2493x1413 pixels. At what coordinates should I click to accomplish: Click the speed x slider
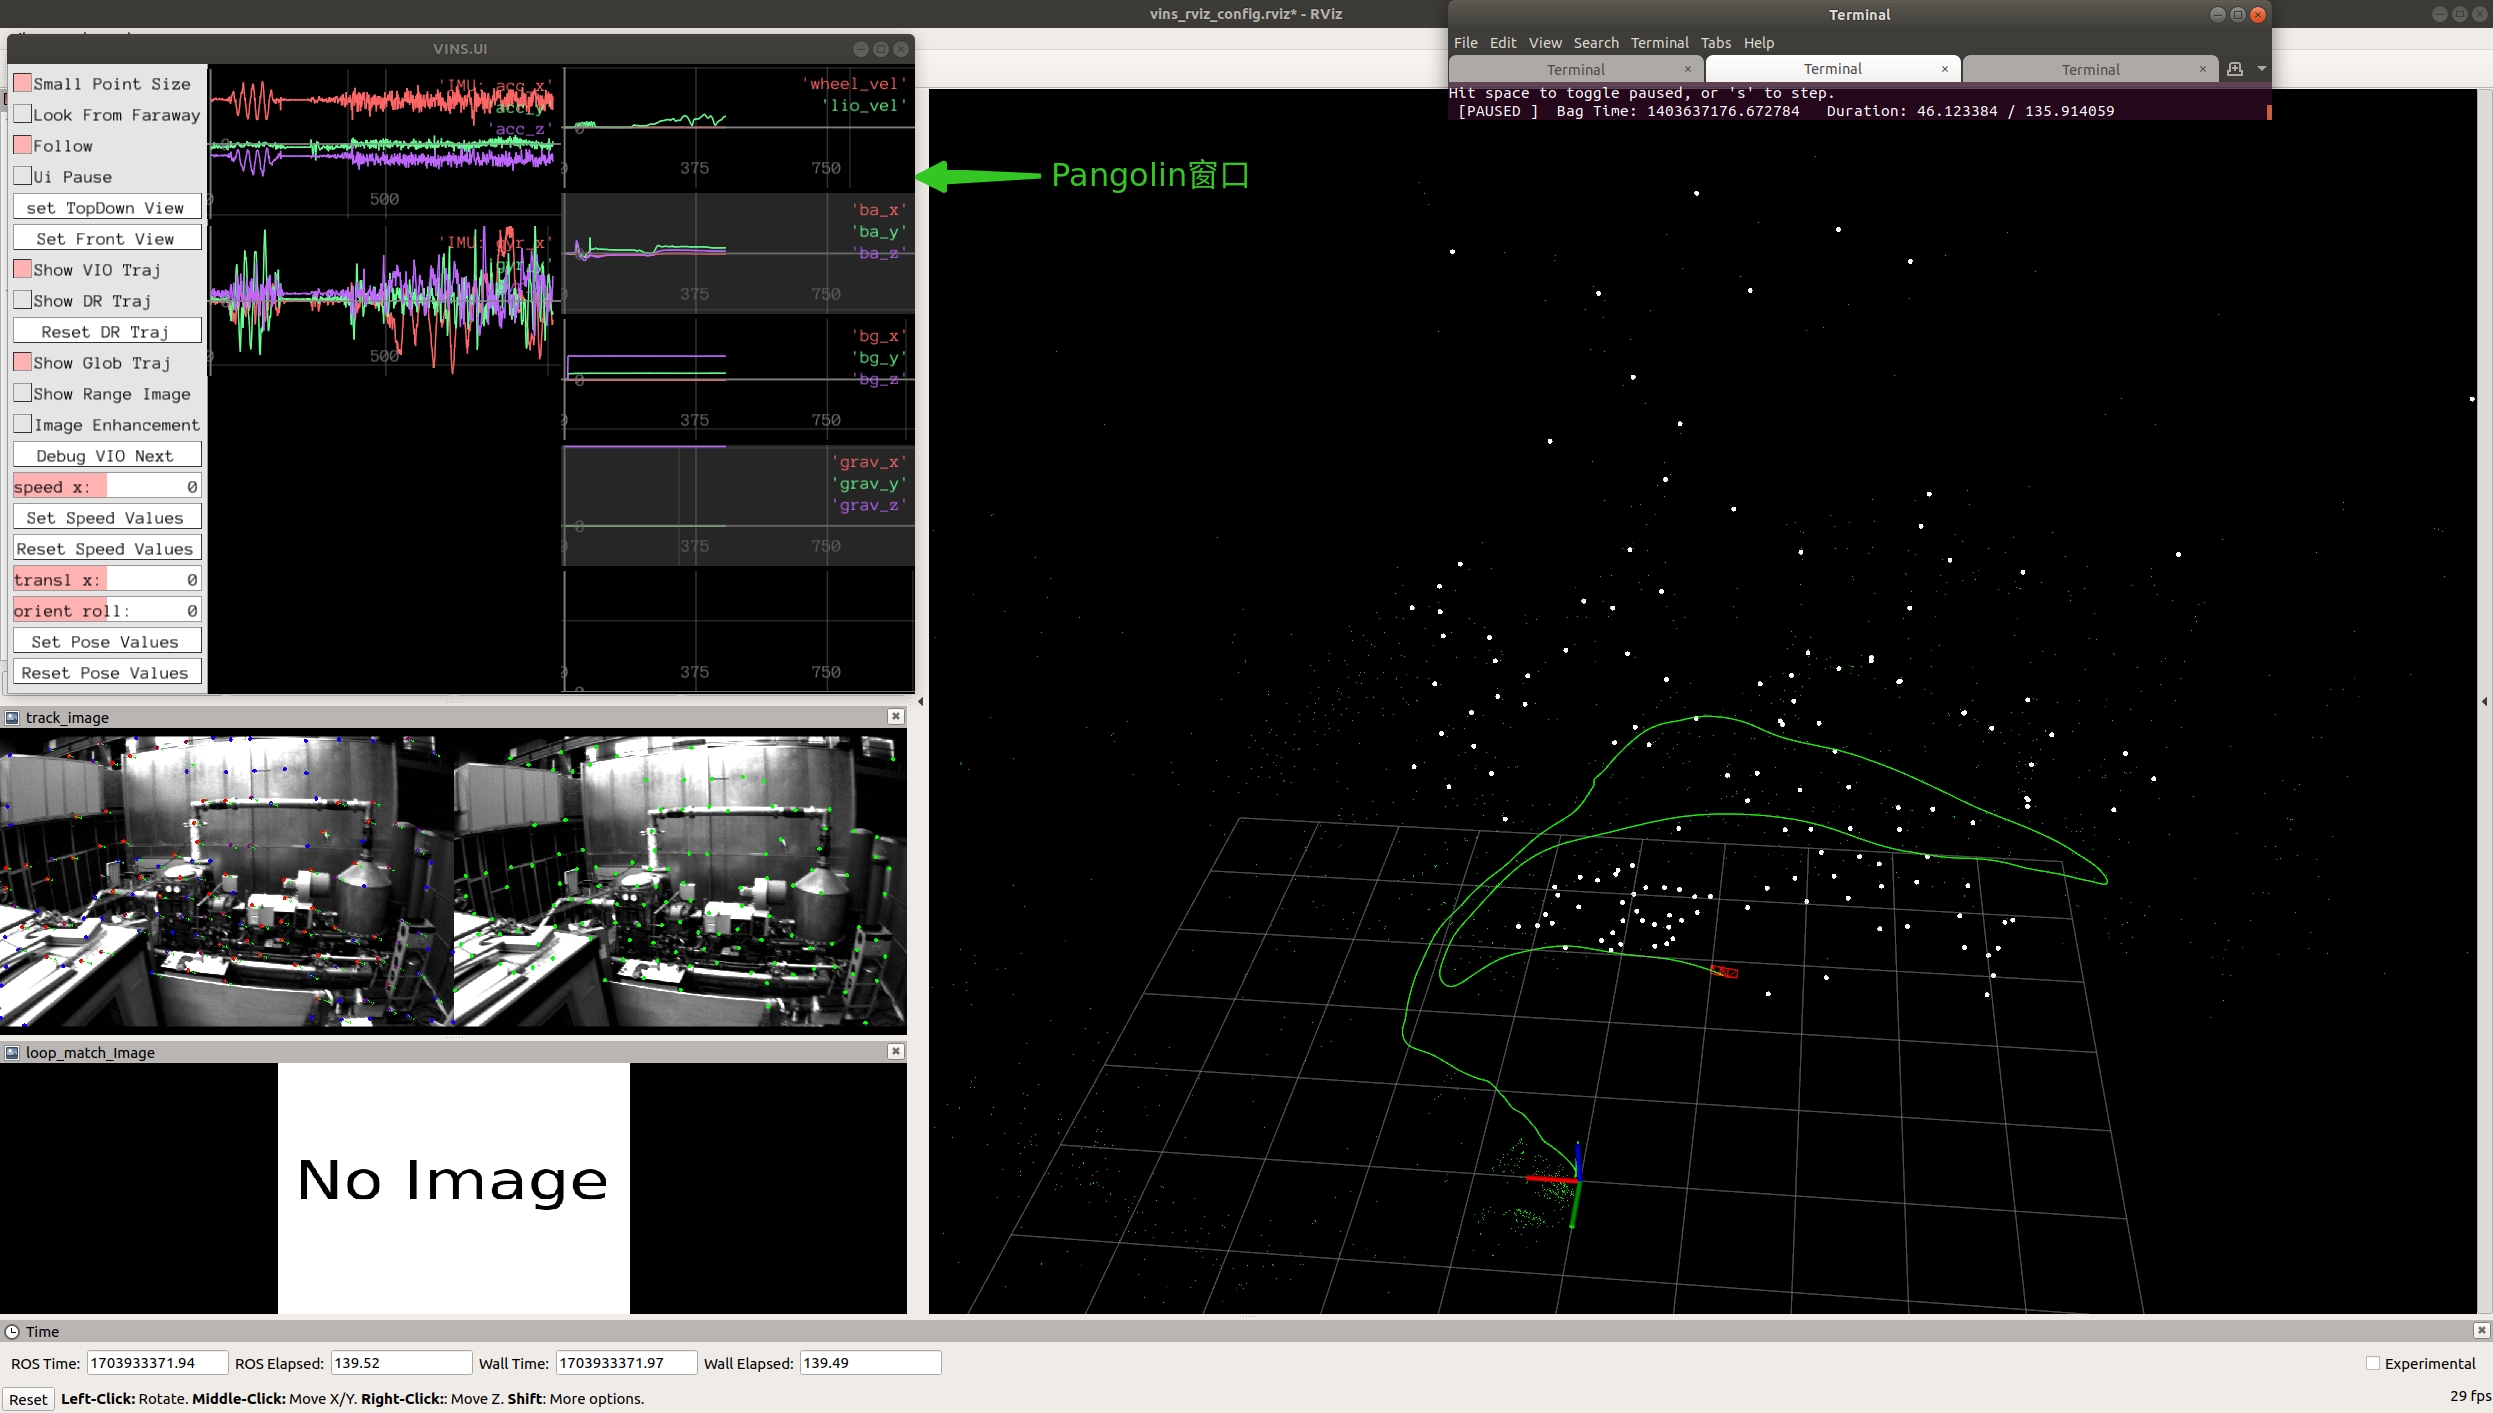click(106, 486)
